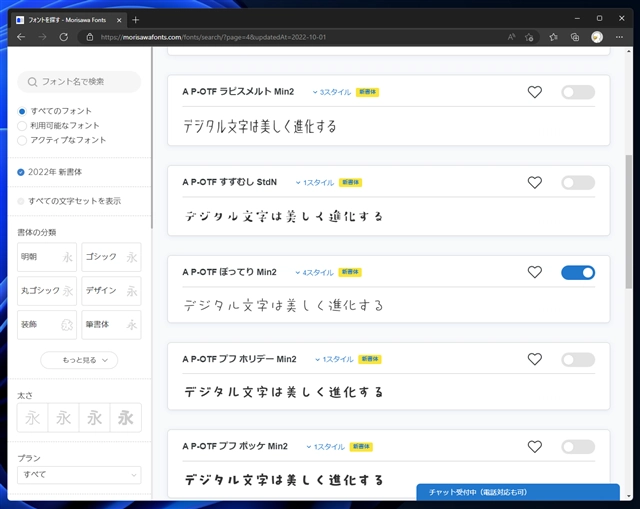The width and height of the screenshot is (640, 509).
Task: Expand 1スタイル for すずむし StdN
Action: tap(315, 182)
